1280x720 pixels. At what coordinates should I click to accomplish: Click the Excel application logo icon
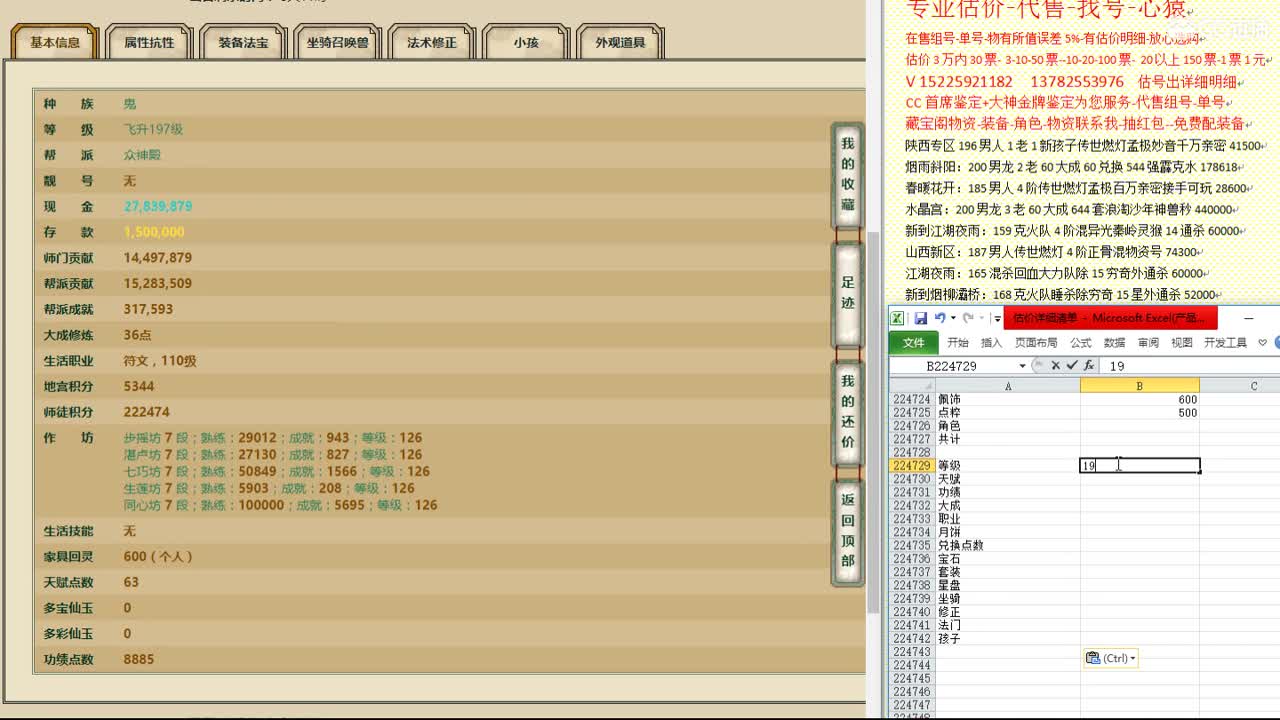[897, 318]
